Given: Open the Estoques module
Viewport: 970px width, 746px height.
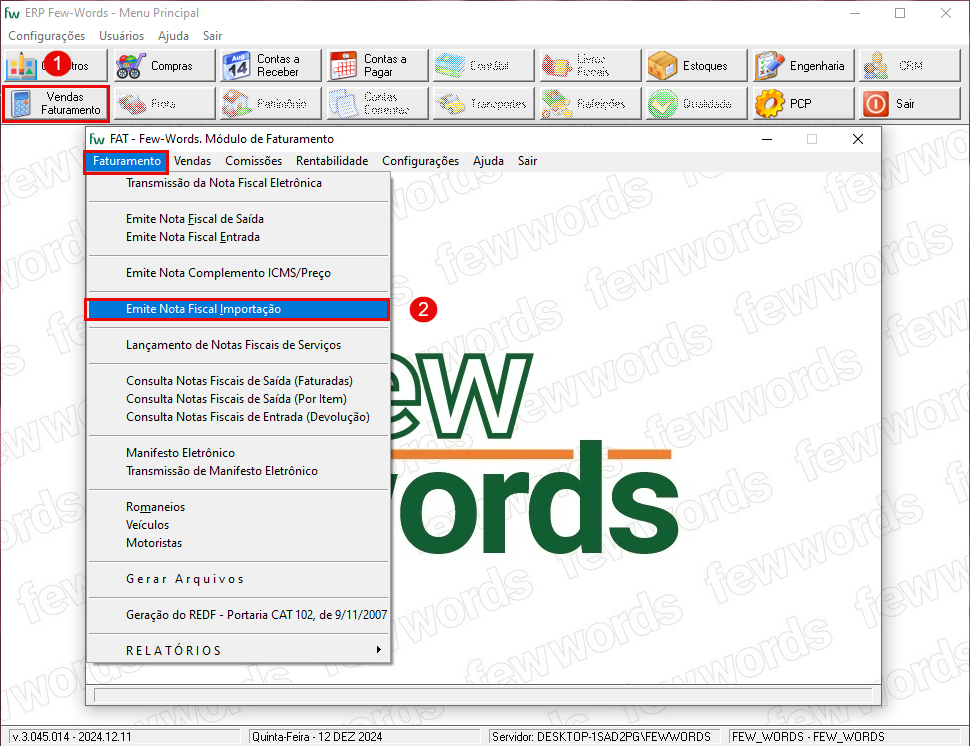Looking at the screenshot, I should (697, 66).
